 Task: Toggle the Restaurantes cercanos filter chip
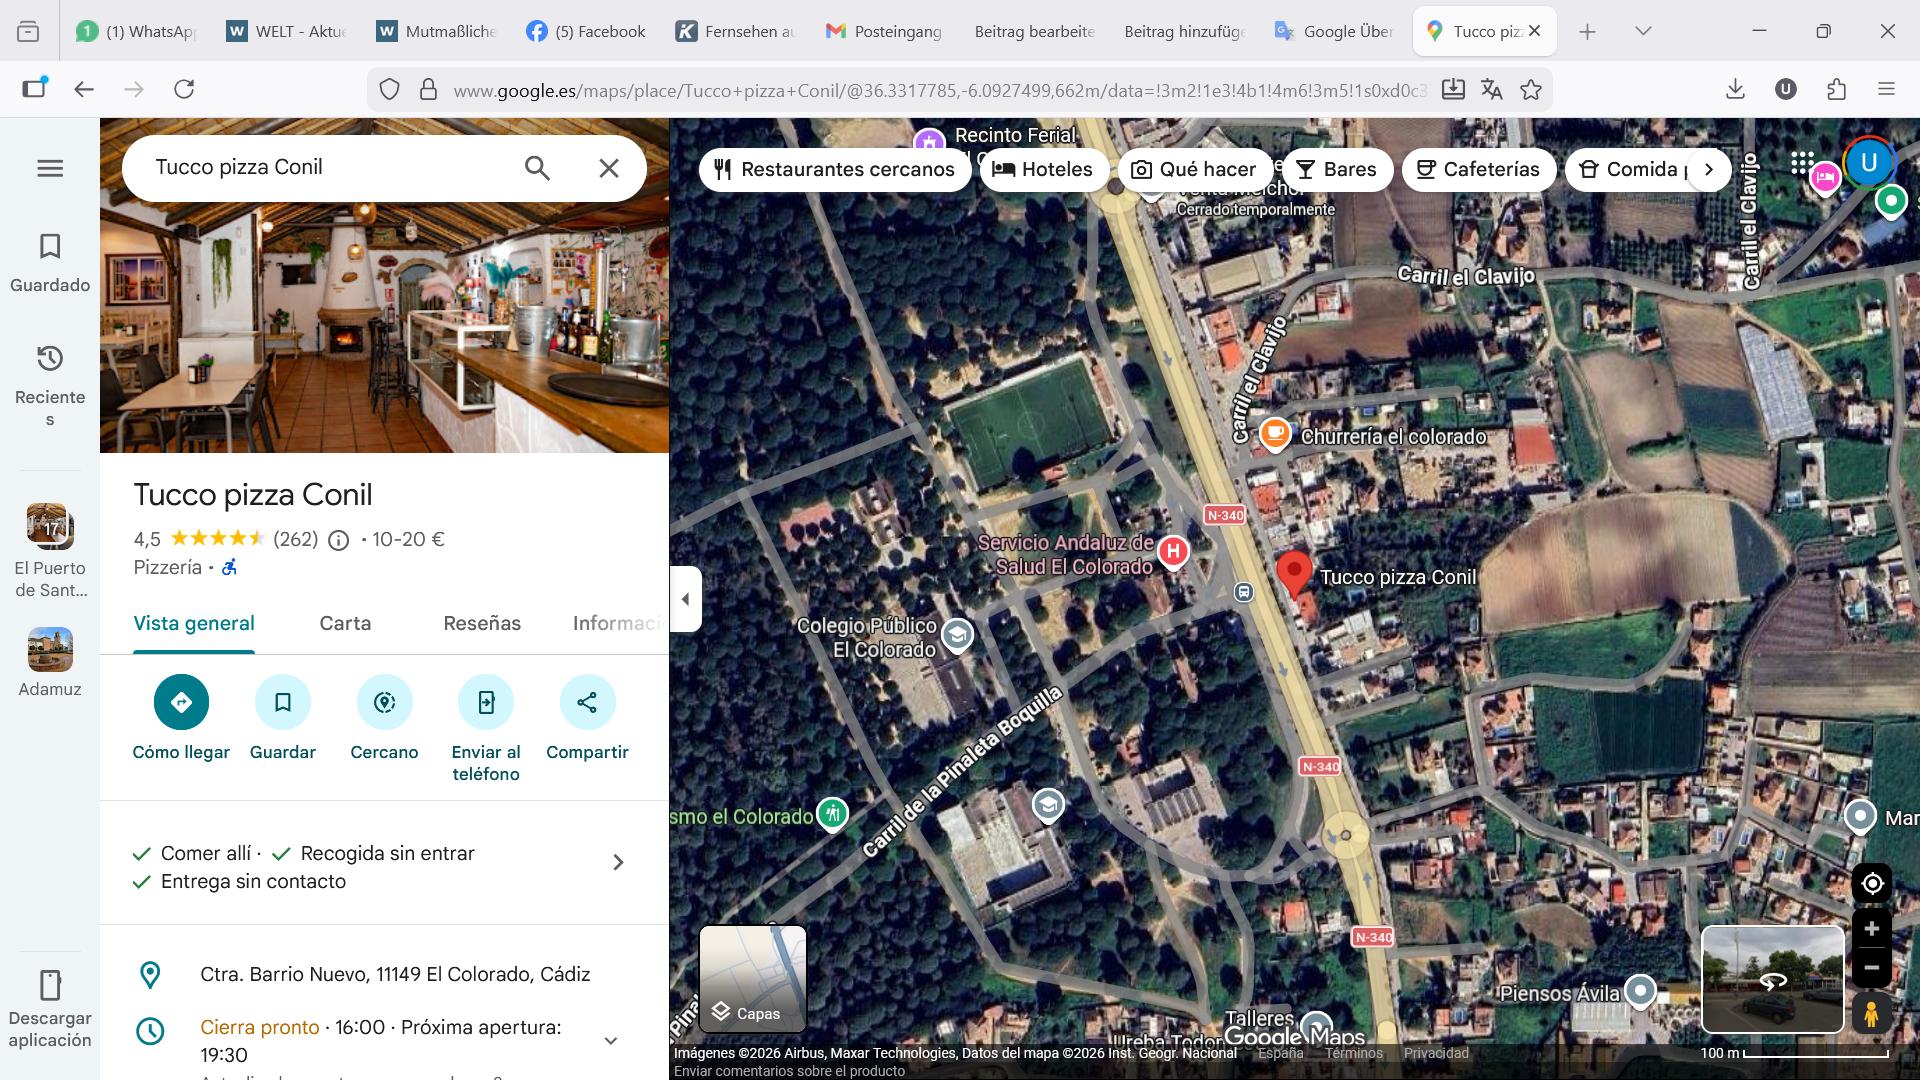coord(835,170)
